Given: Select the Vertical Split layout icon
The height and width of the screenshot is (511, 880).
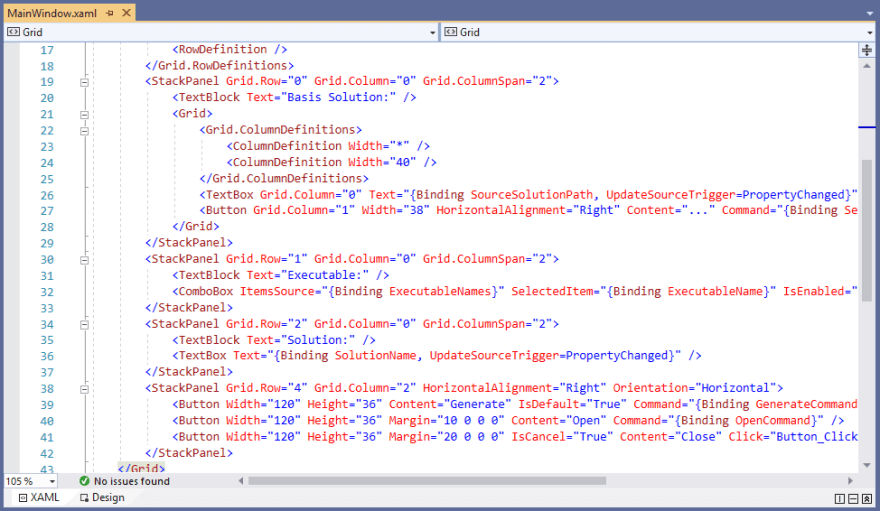Looking at the screenshot, I should pos(840,499).
